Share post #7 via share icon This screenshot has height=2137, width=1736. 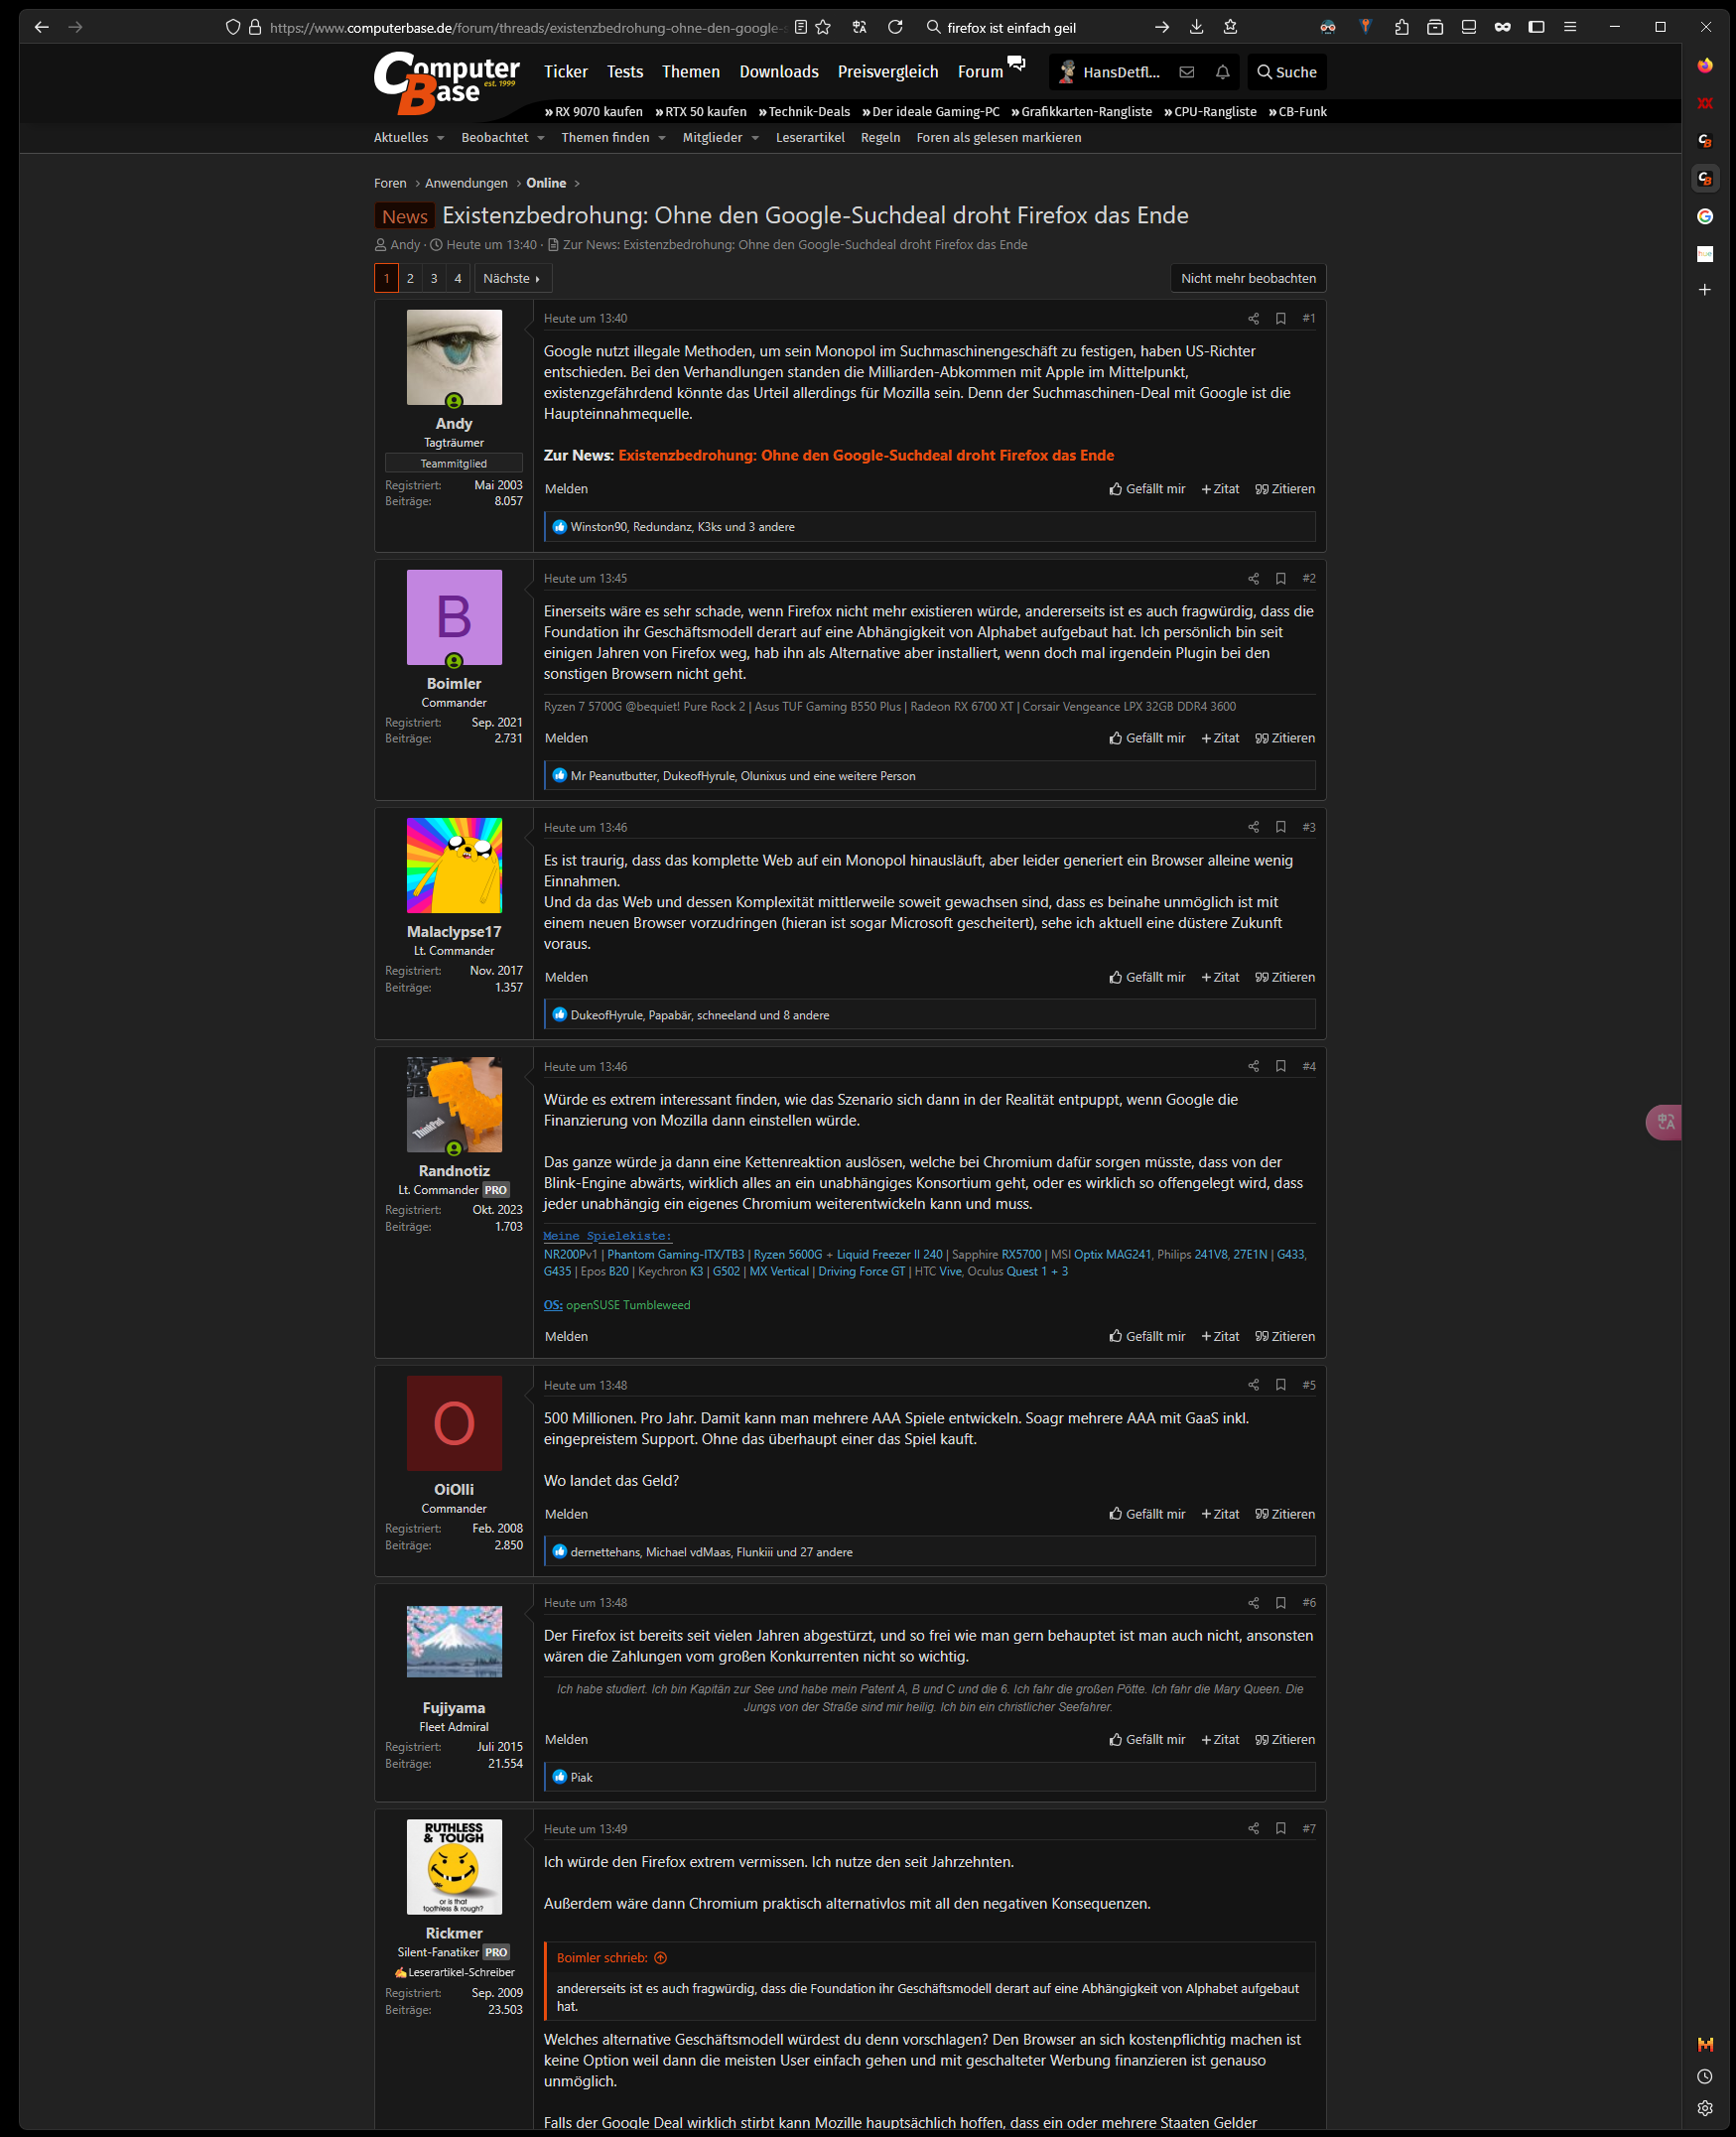coord(1253,1828)
